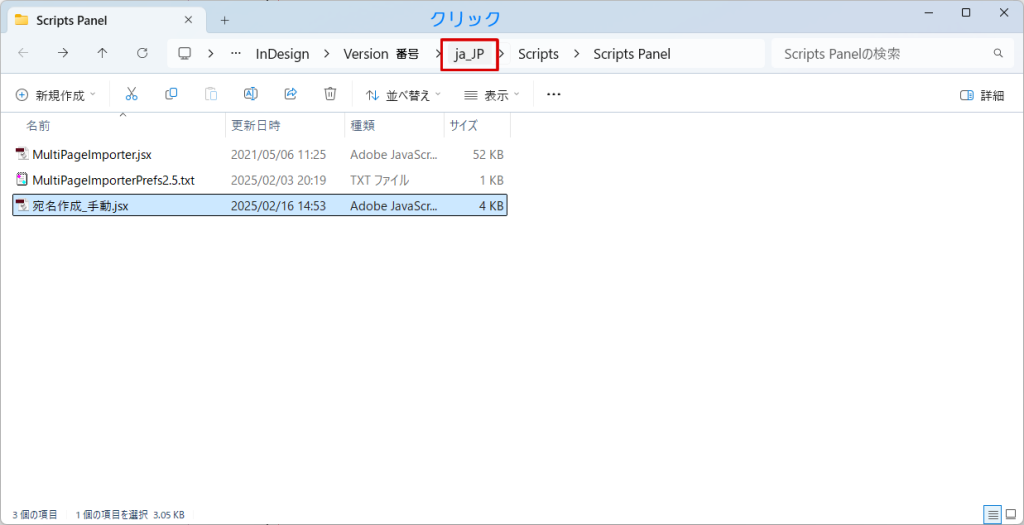Go up one folder with Up arrow
The height and width of the screenshot is (525, 1024).
102,53
